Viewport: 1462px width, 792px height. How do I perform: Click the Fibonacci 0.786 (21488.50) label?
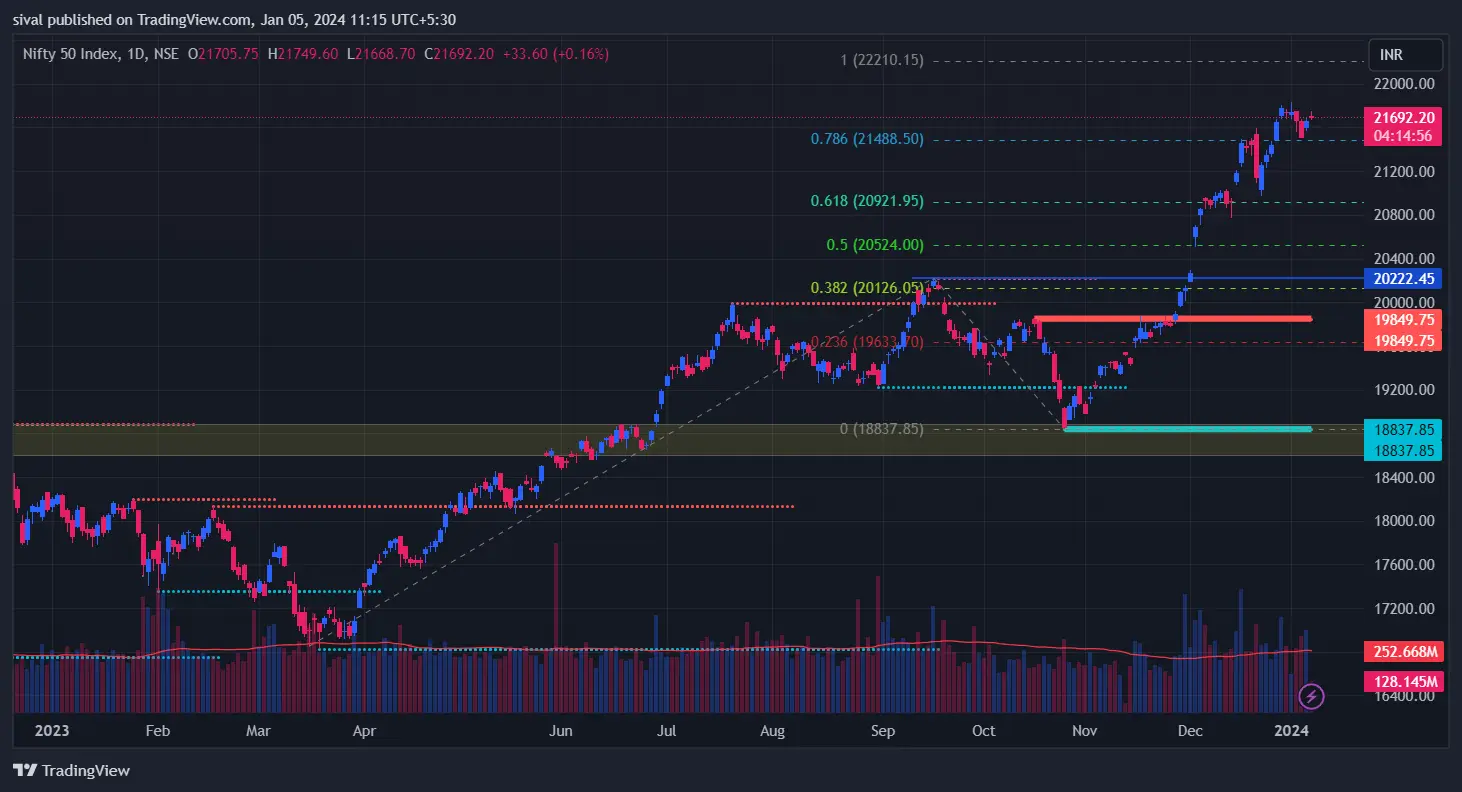click(x=866, y=140)
